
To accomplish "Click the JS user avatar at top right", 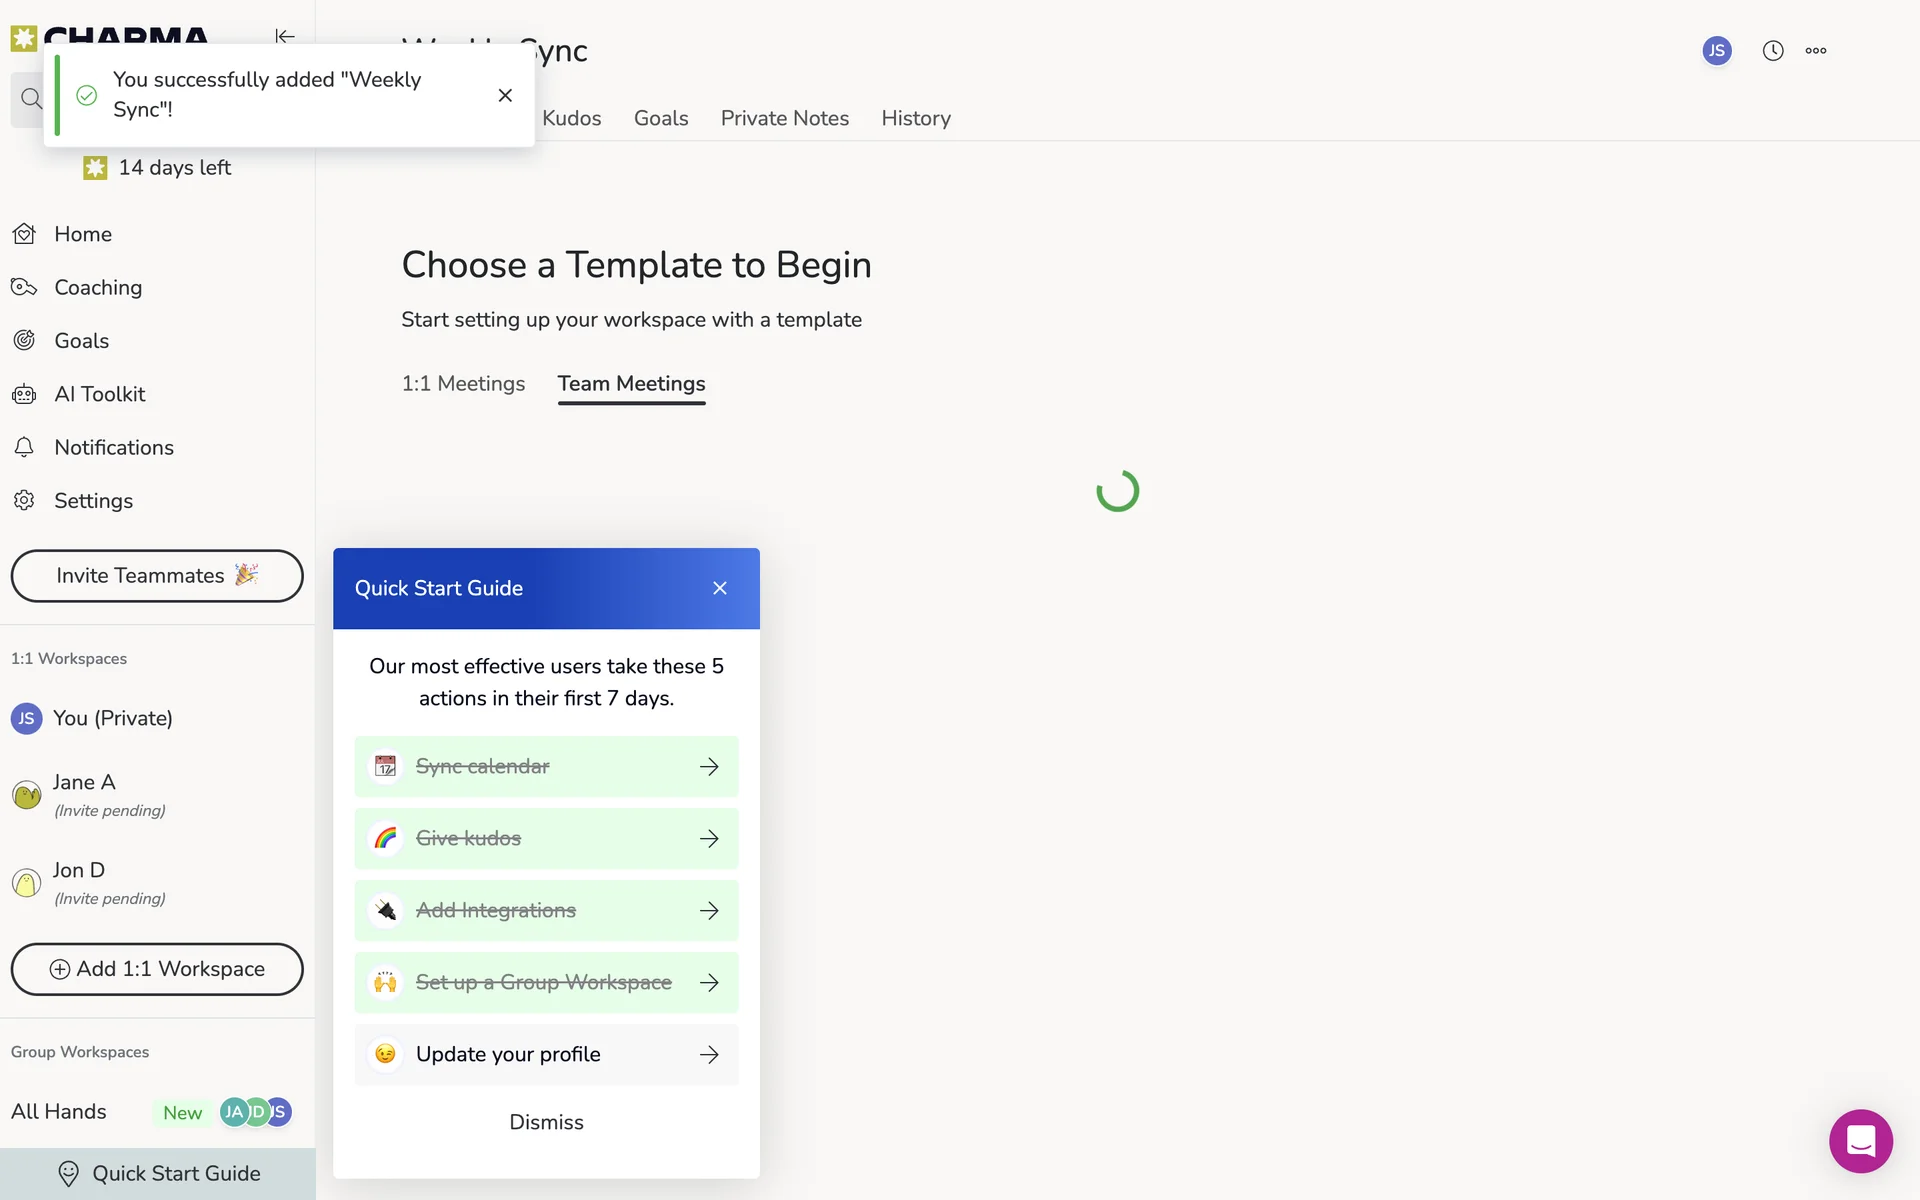I will click(1716, 51).
